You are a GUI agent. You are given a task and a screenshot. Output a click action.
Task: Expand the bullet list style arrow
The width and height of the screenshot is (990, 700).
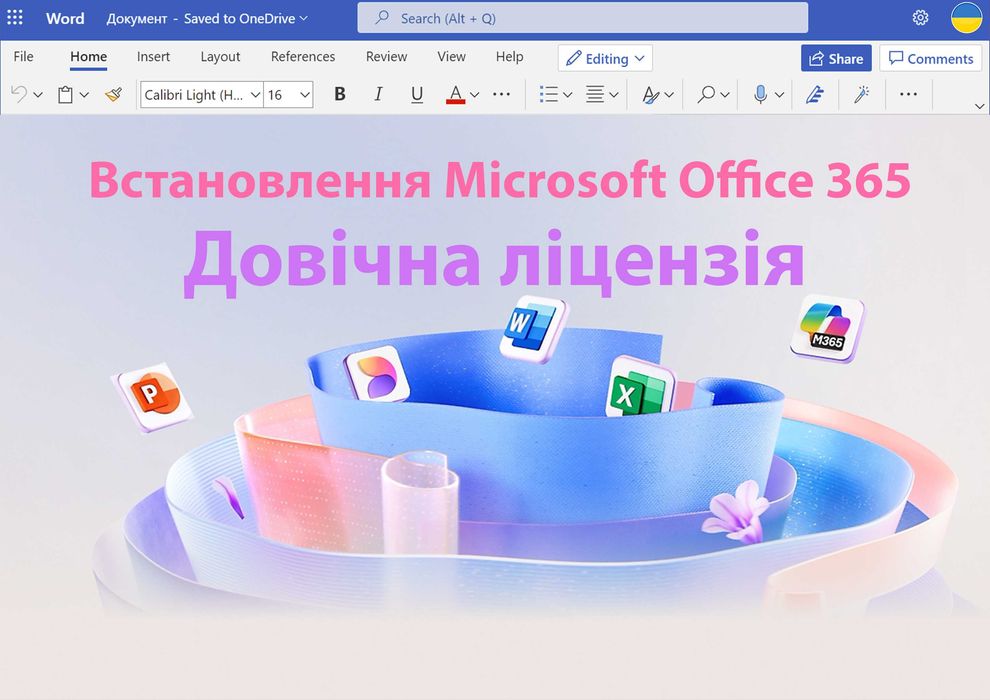pyautogui.click(x=568, y=95)
